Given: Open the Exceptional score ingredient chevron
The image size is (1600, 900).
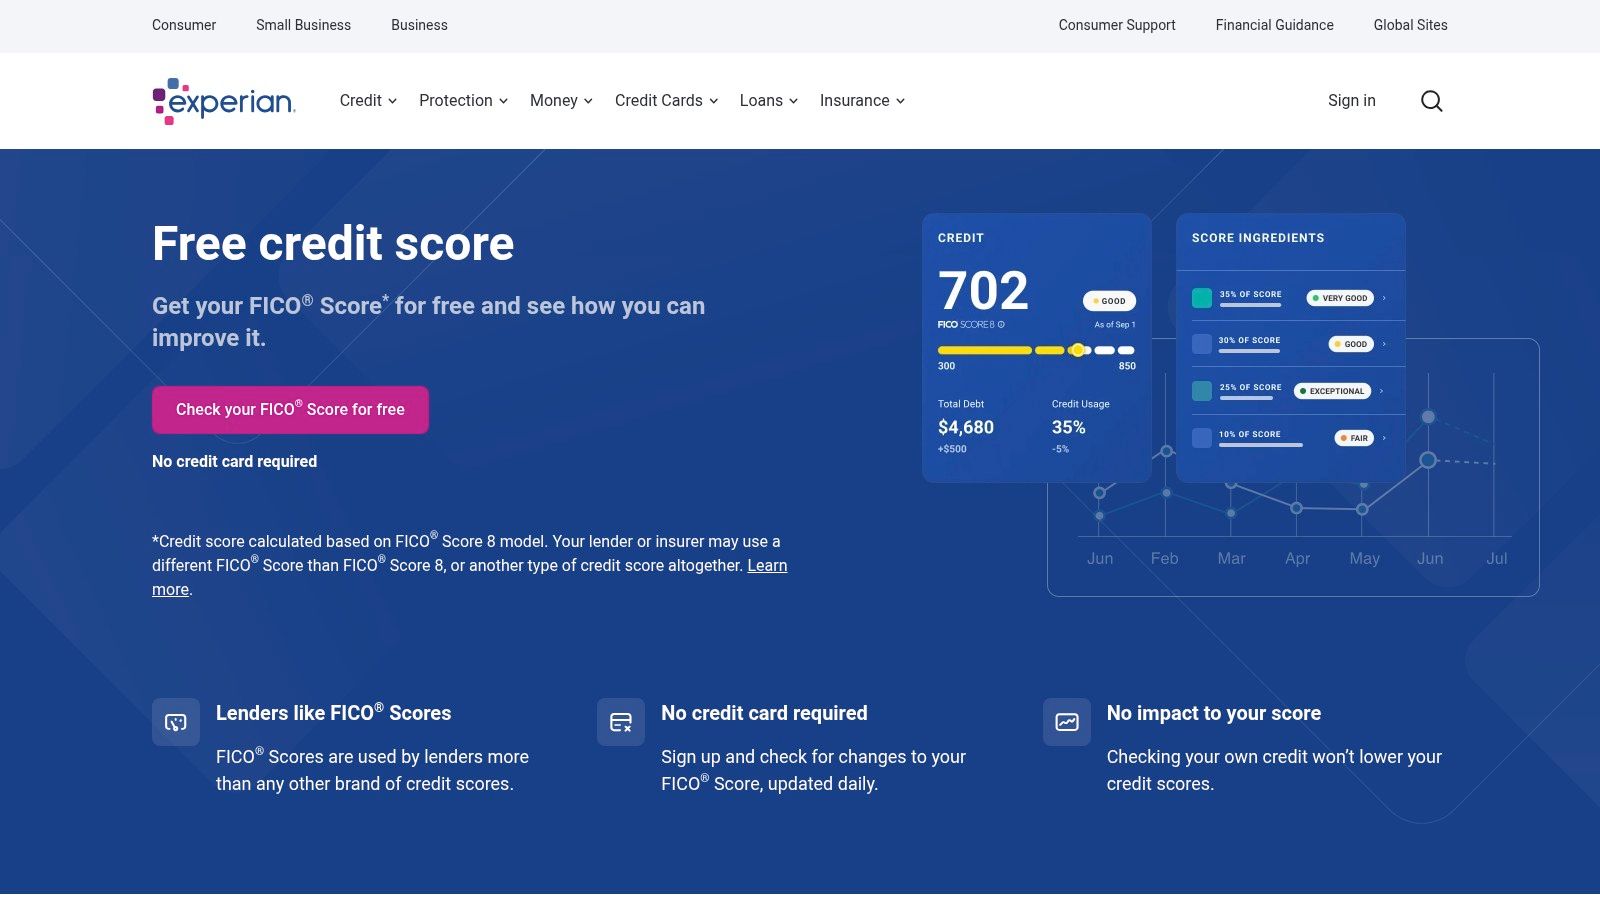Looking at the screenshot, I should [x=1382, y=391].
